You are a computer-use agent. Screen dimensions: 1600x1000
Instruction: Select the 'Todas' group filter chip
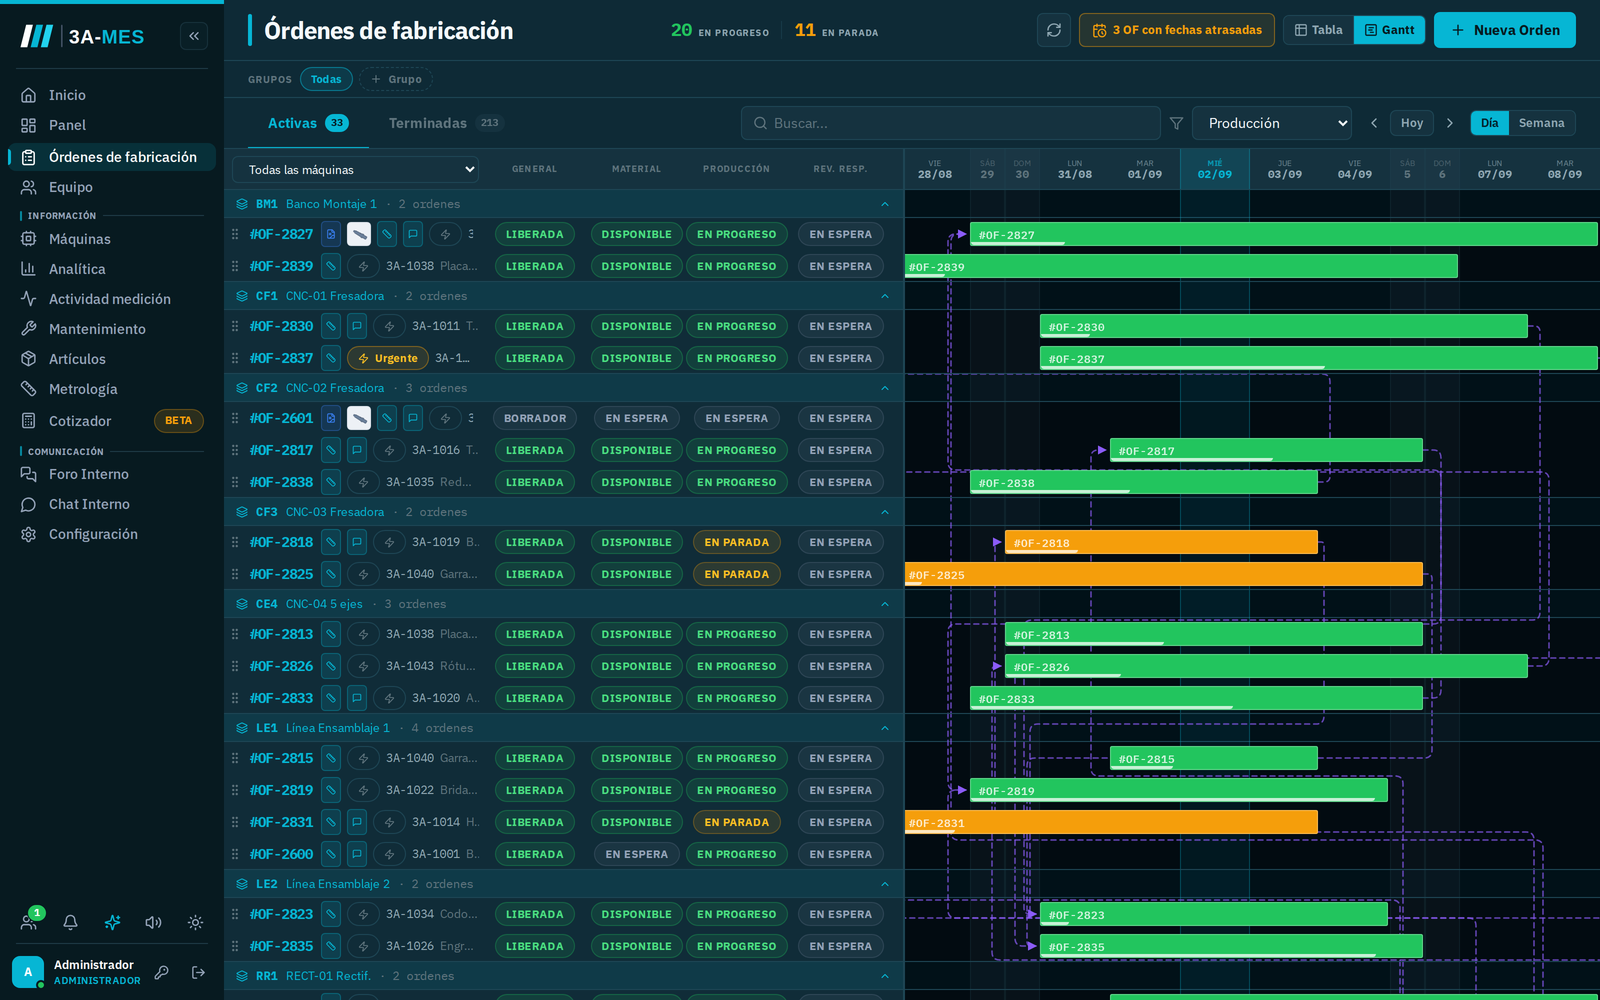[326, 79]
